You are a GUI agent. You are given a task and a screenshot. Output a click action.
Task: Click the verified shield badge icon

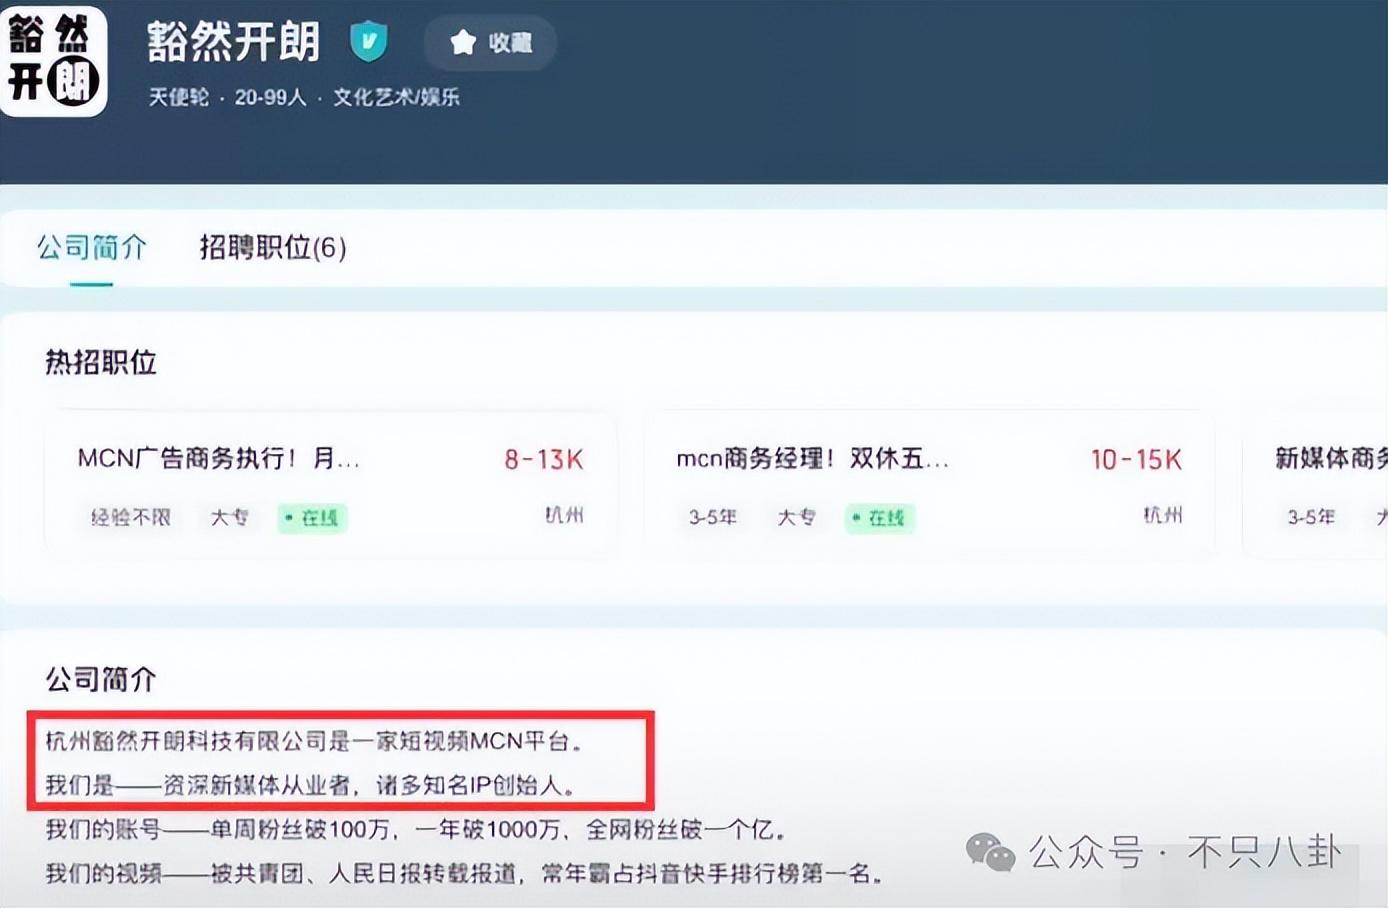[369, 41]
